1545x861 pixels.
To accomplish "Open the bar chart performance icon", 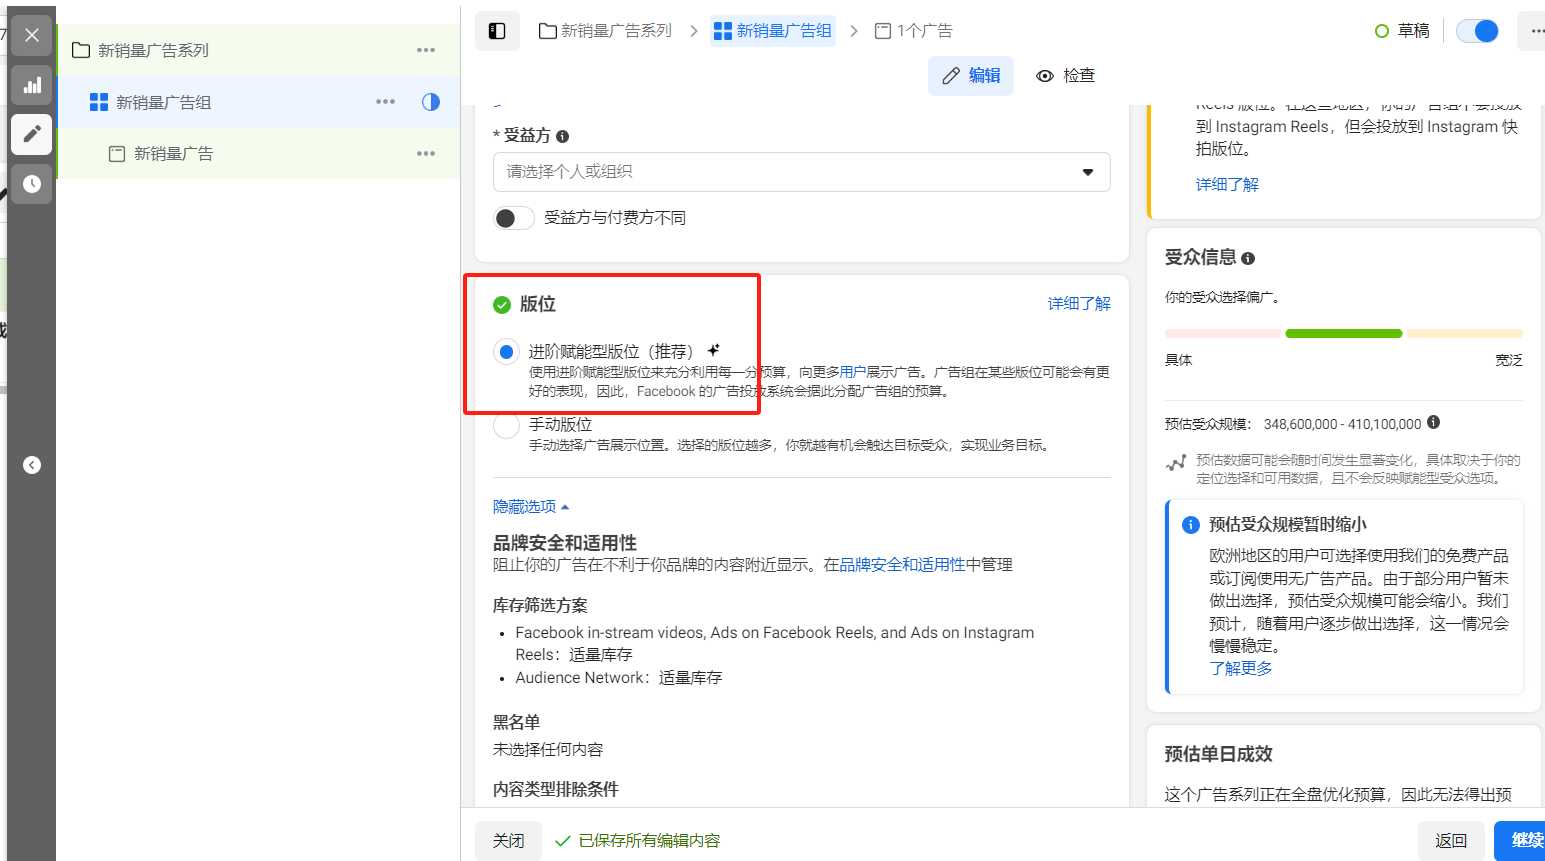I will pos(32,85).
